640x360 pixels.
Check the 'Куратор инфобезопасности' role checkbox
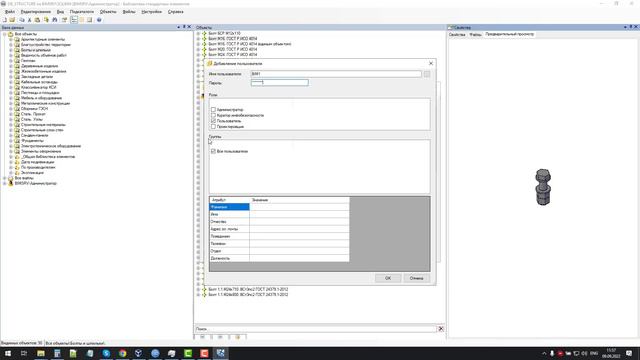click(213, 115)
